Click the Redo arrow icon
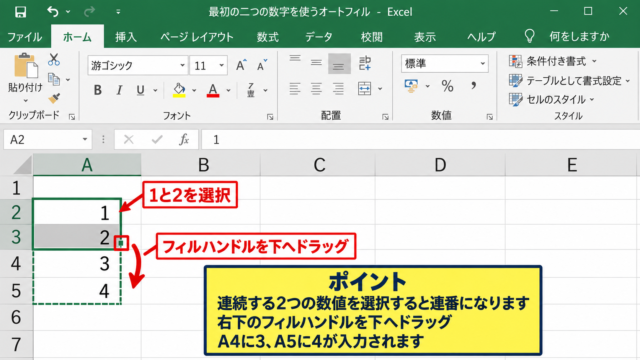 [x=89, y=12]
